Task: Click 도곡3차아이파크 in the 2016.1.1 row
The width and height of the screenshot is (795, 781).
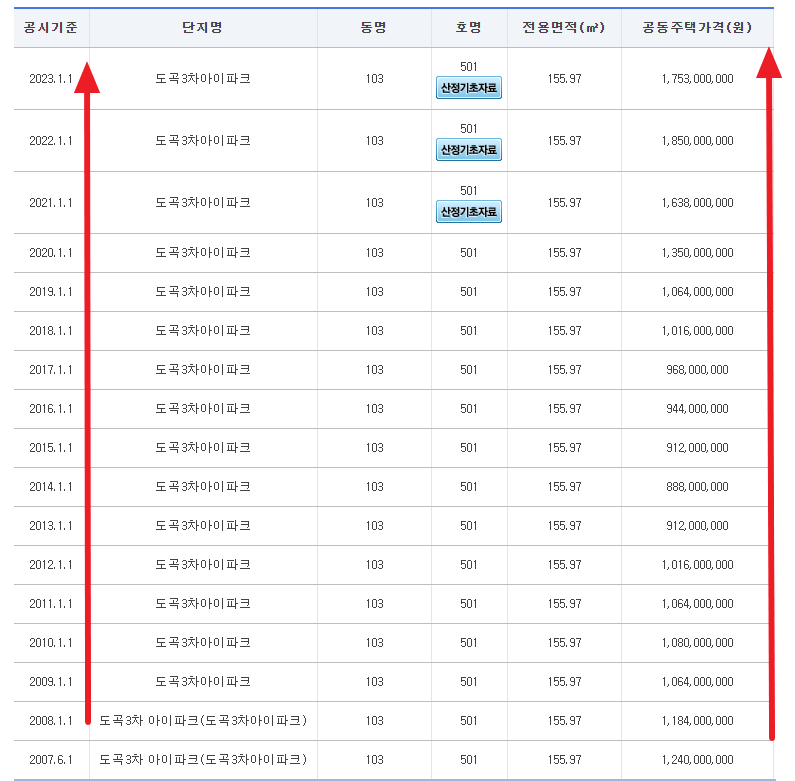Action: click(x=203, y=409)
